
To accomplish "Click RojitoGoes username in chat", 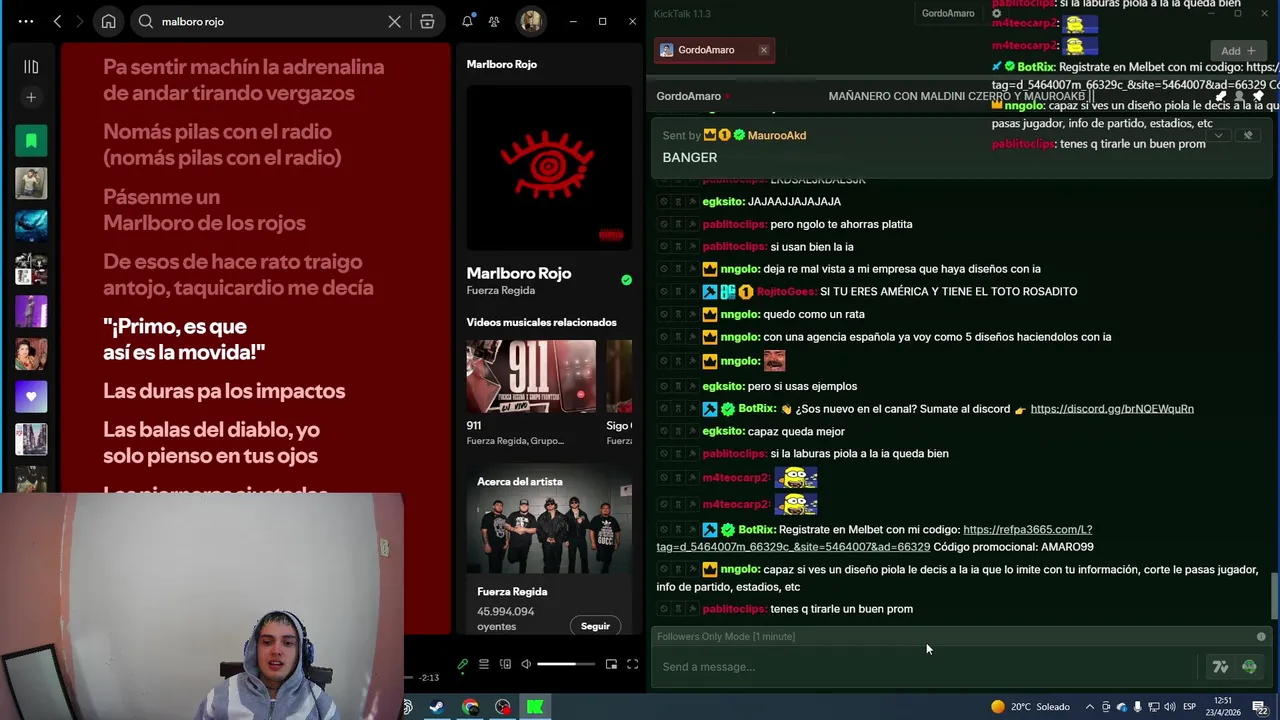I will point(786,292).
